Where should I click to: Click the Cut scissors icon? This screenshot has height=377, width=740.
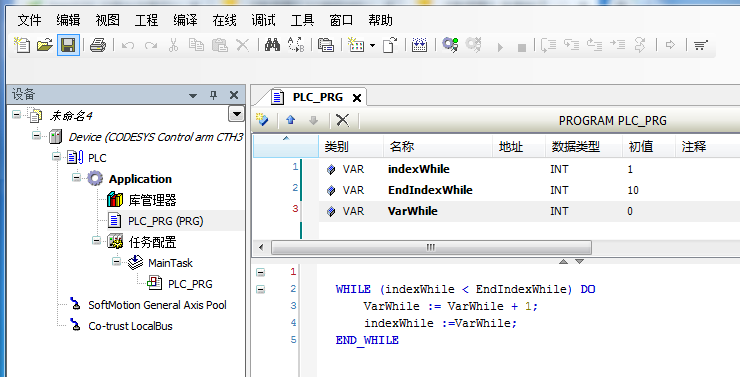(173, 45)
